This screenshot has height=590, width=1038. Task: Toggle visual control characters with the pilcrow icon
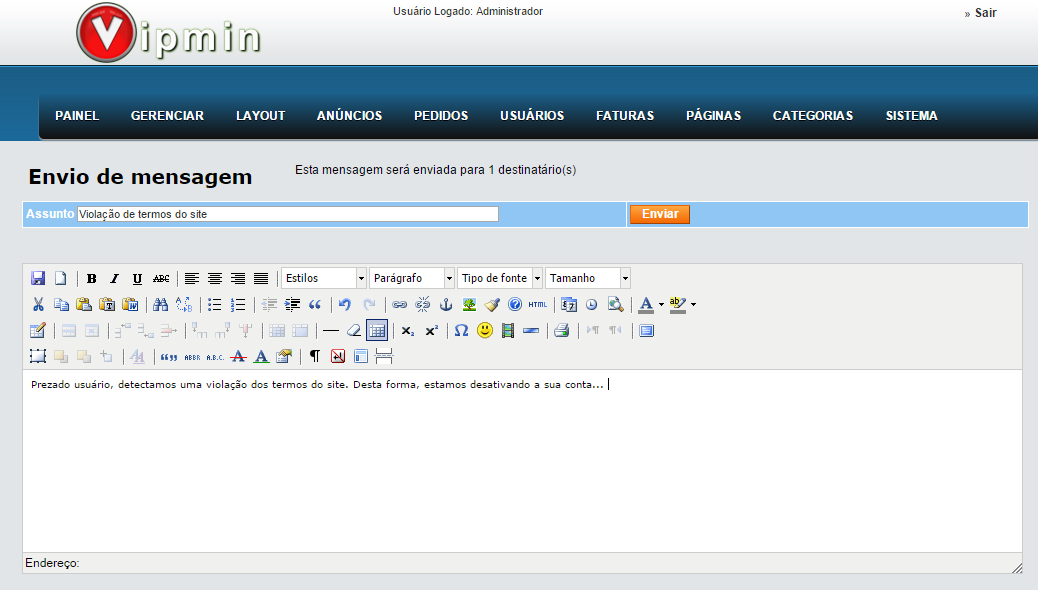coord(314,356)
